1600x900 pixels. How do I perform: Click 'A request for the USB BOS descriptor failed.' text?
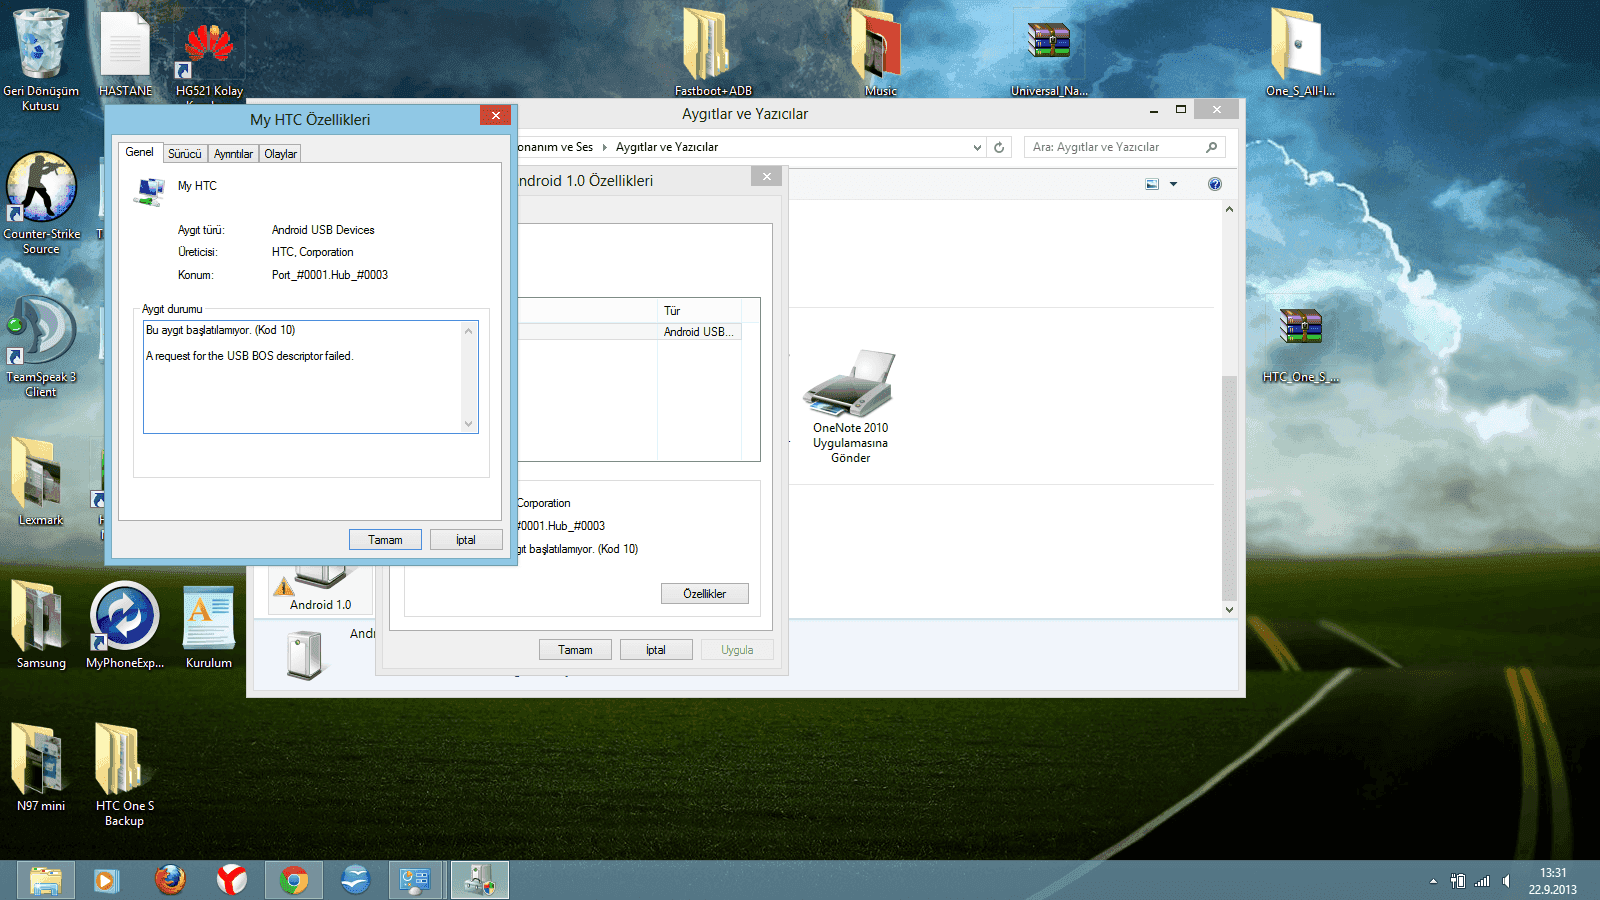(x=250, y=356)
